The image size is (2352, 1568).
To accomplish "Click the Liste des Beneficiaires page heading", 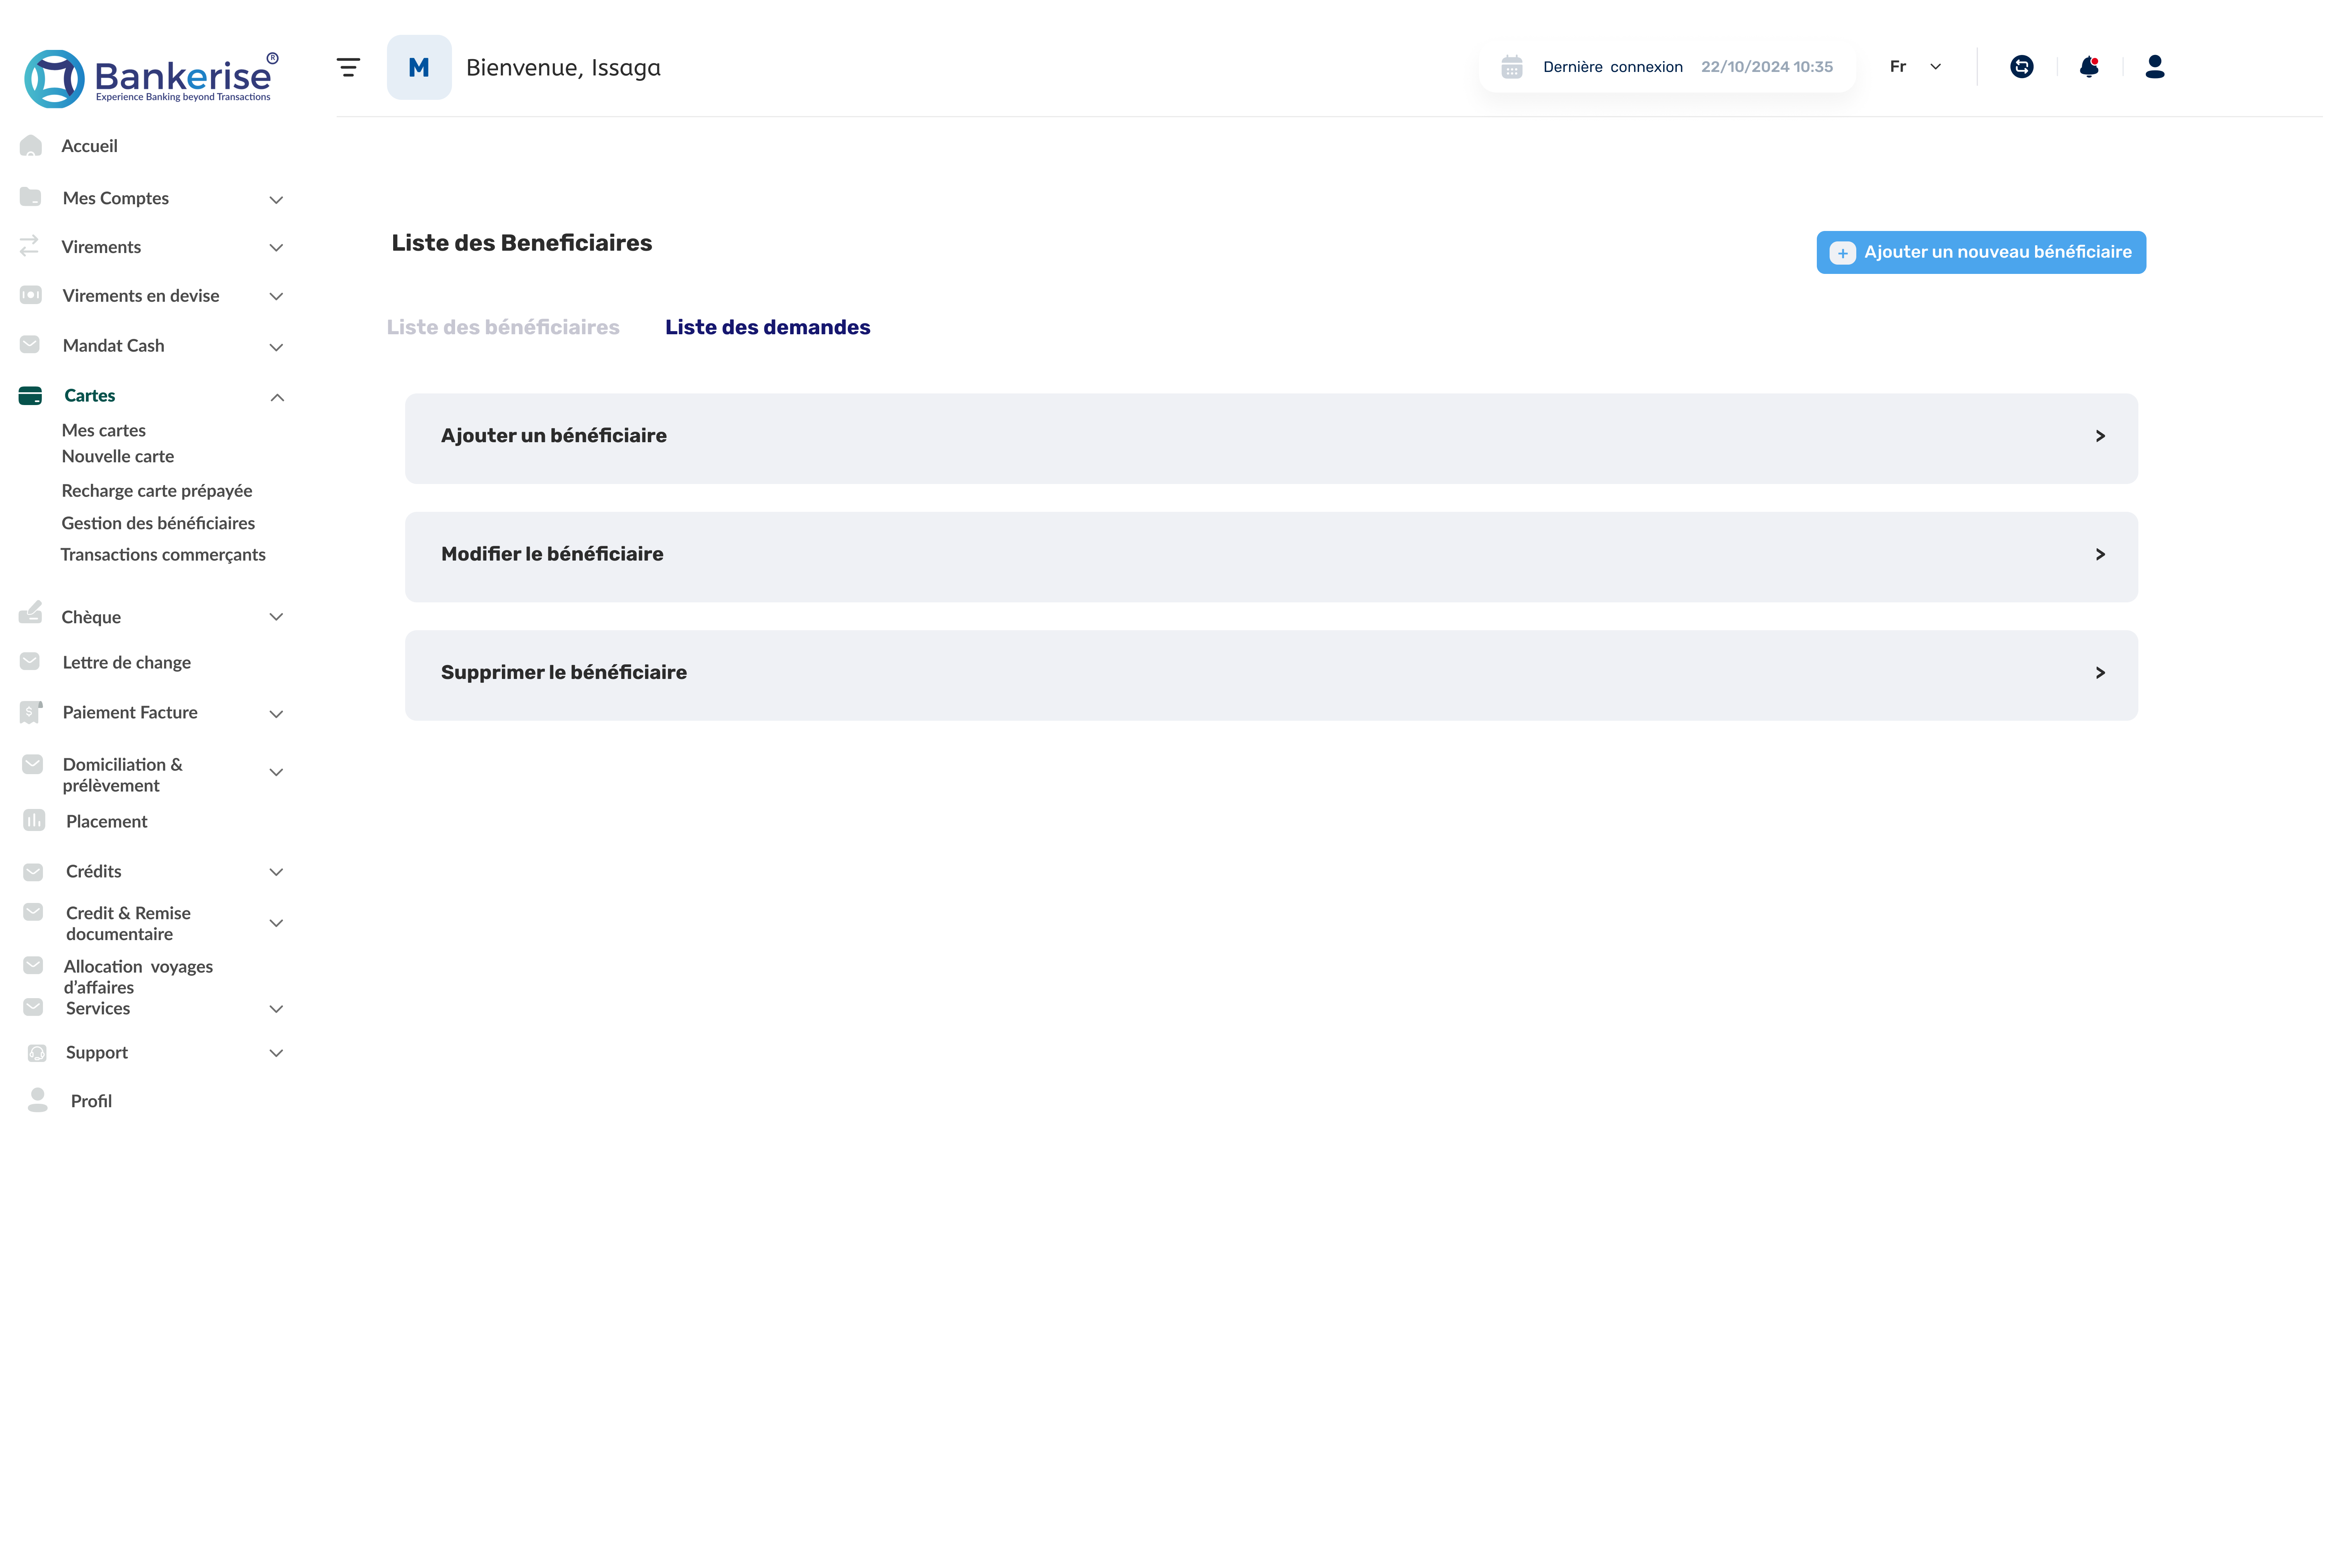I will pyautogui.click(x=522, y=243).
